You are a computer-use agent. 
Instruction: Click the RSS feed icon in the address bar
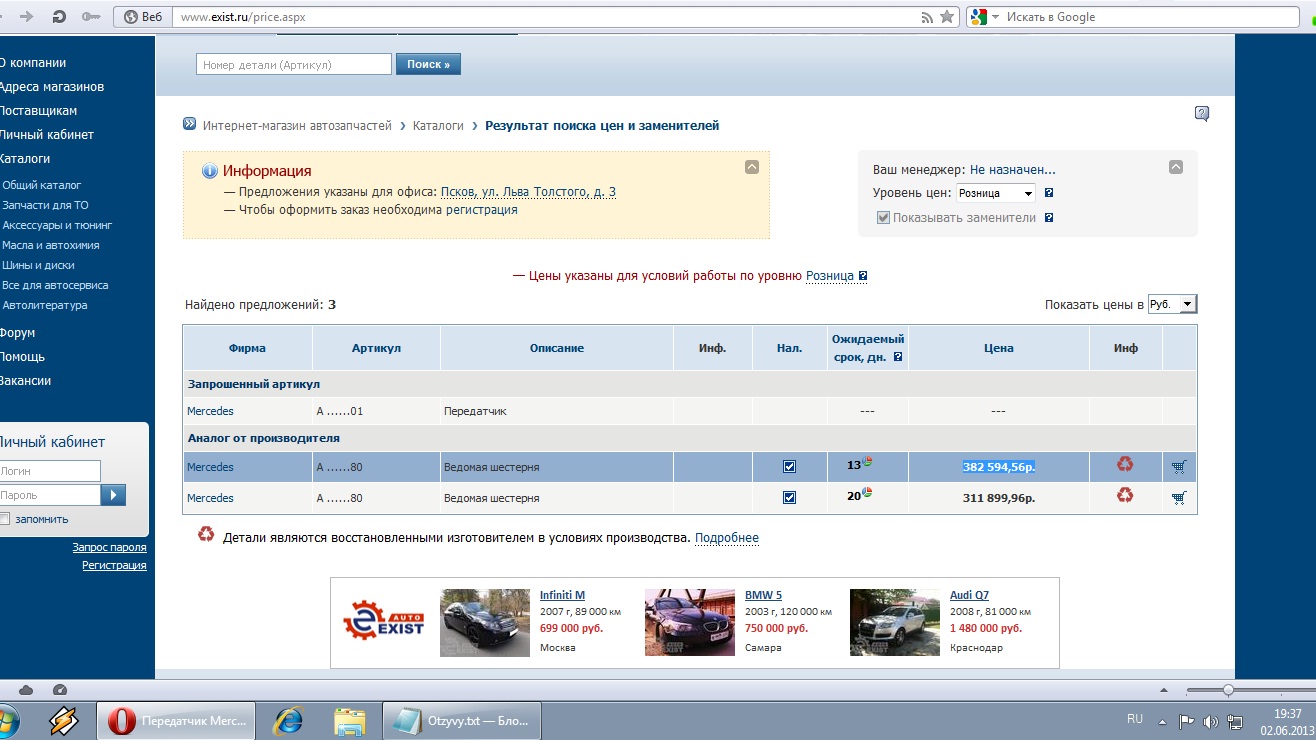click(x=927, y=17)
